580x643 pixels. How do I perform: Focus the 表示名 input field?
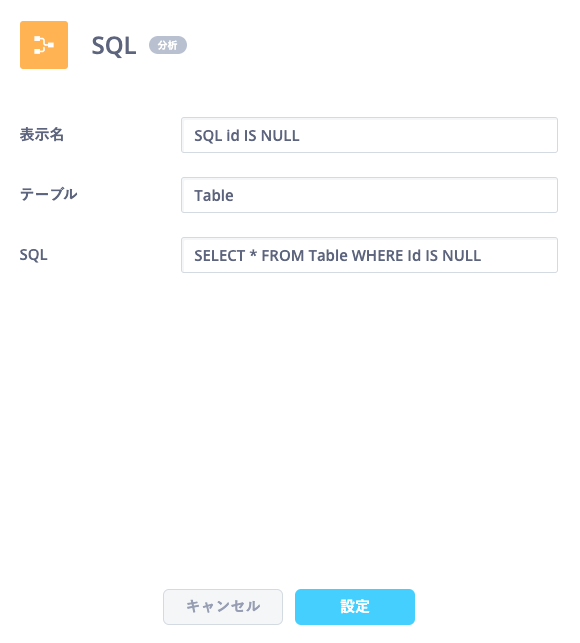369,135
